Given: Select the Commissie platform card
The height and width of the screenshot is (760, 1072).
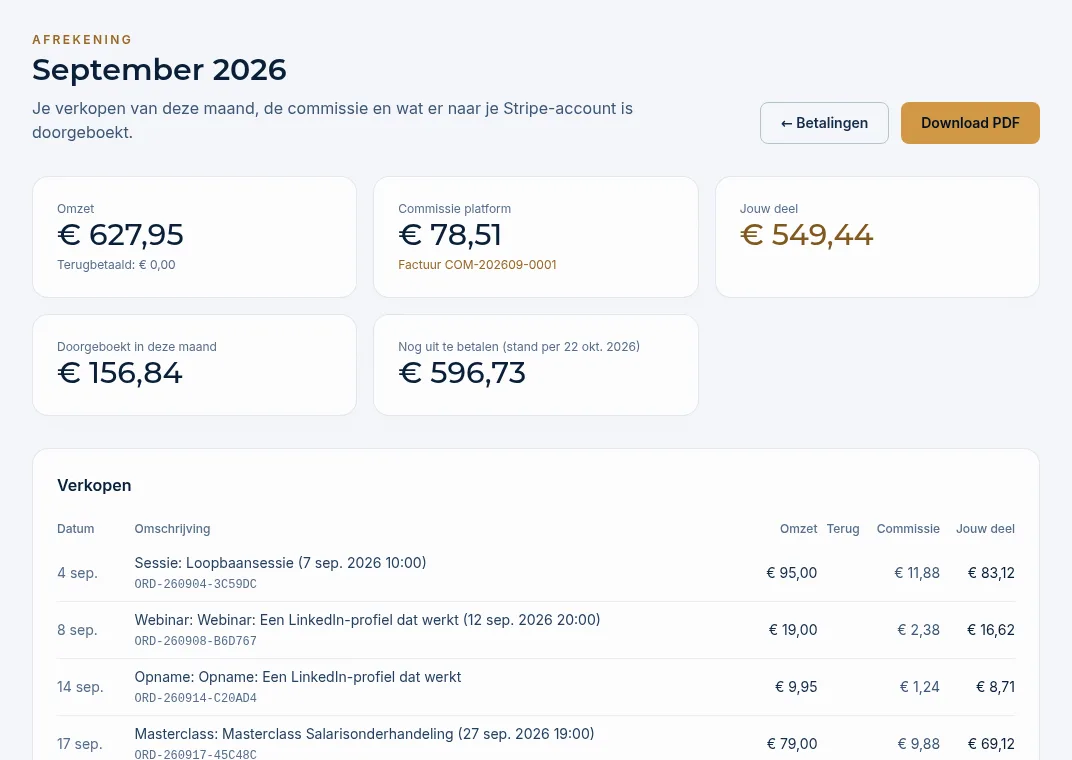Looking at the screenshot, I should pyautogui.click(x=536, y=237).
